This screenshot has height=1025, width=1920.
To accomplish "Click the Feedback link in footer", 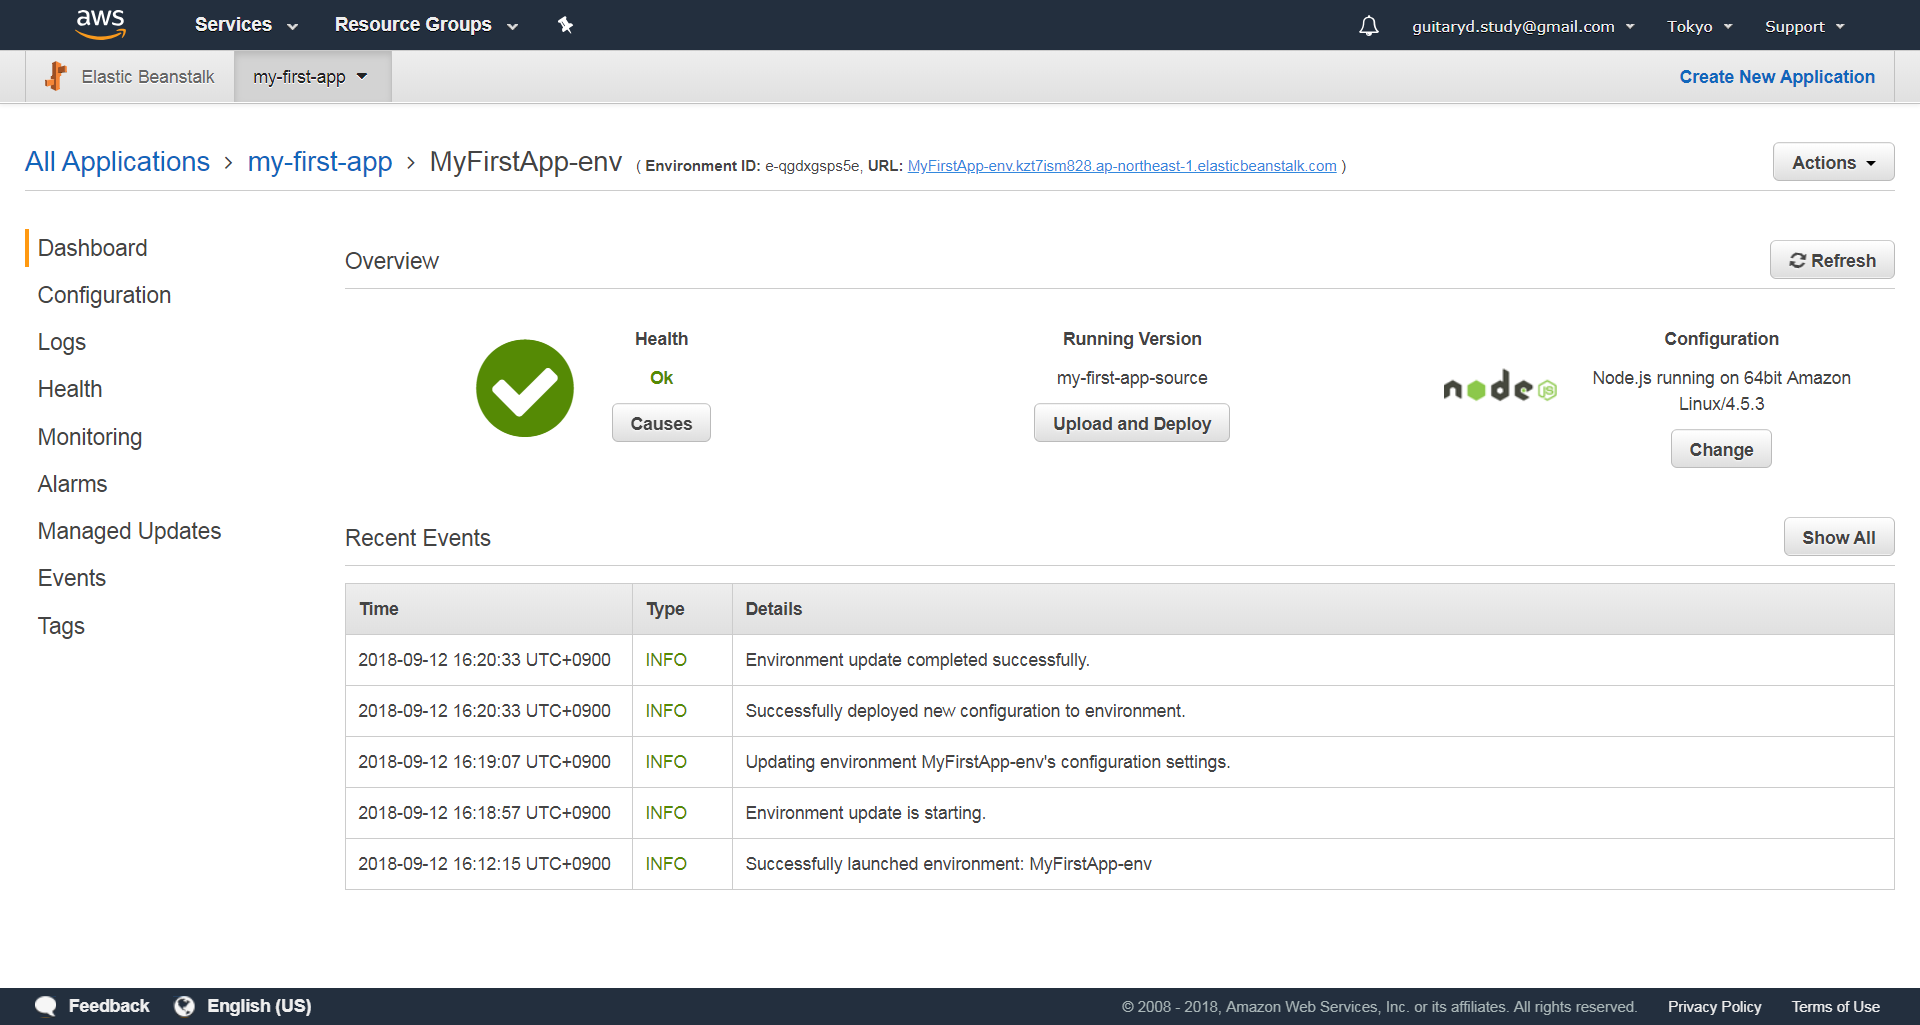I will pyautogui.click(x=109, y=1006).
